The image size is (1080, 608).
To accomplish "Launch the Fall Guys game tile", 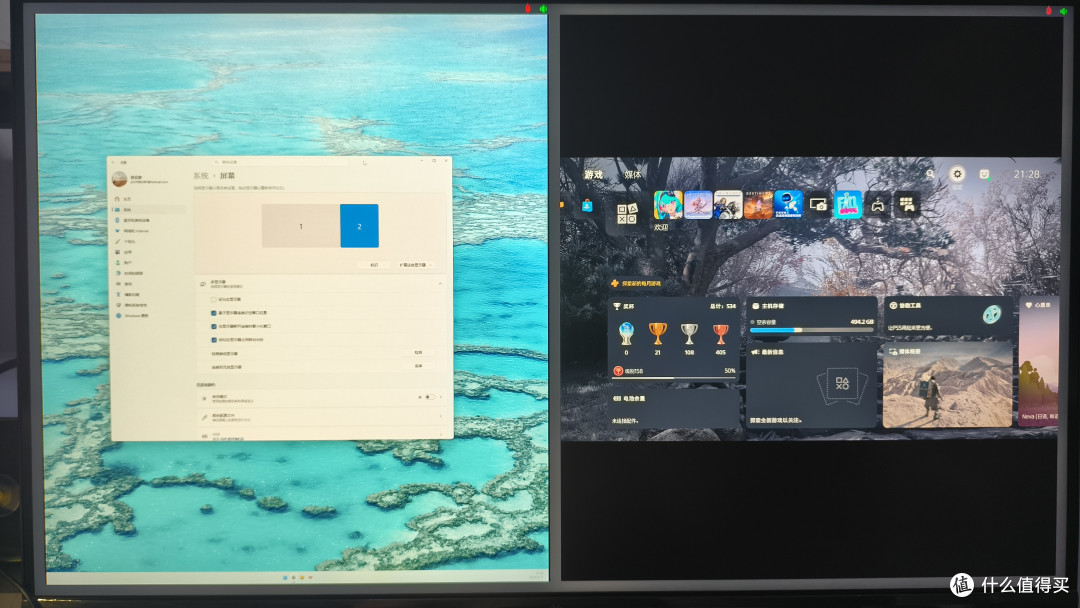I will (x=848, y=205).
